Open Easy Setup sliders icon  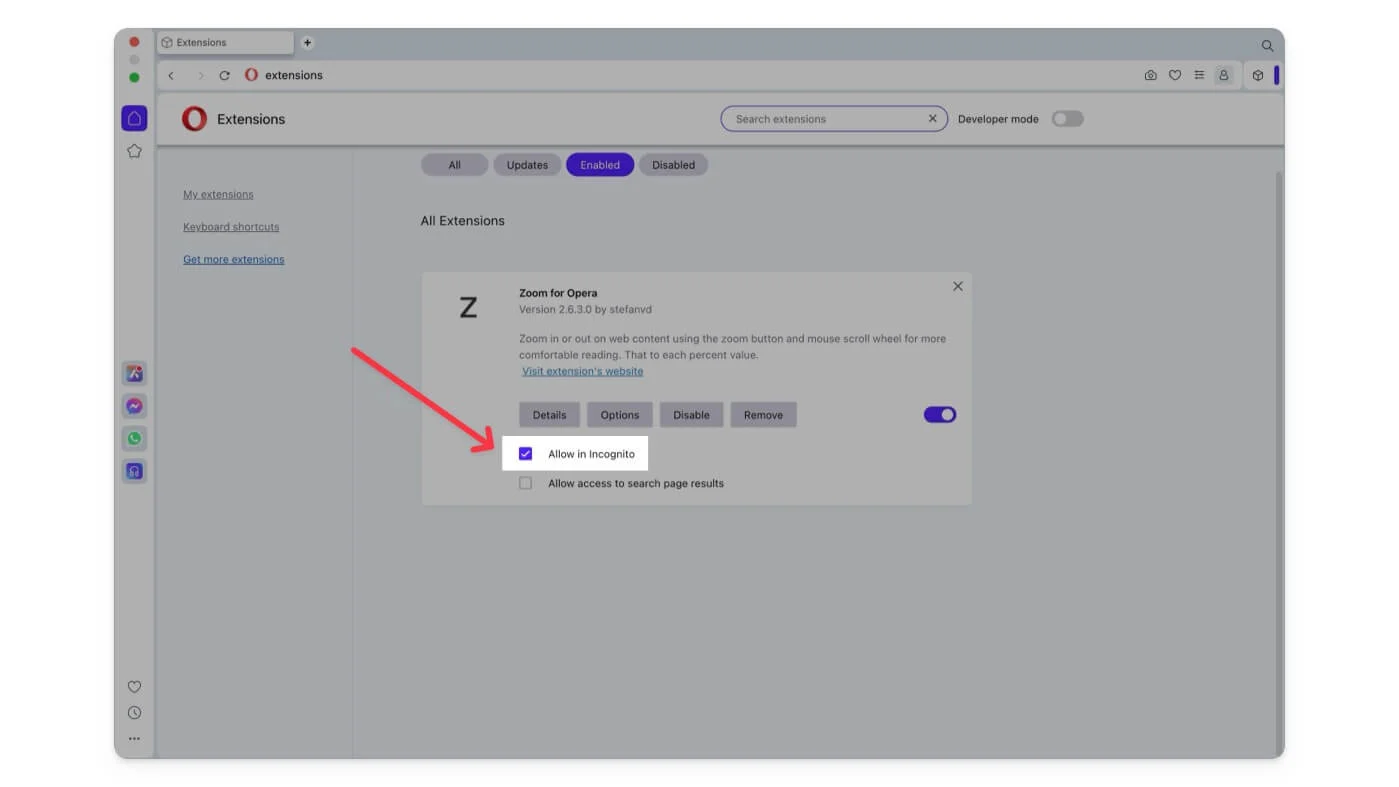(1199, 75)
